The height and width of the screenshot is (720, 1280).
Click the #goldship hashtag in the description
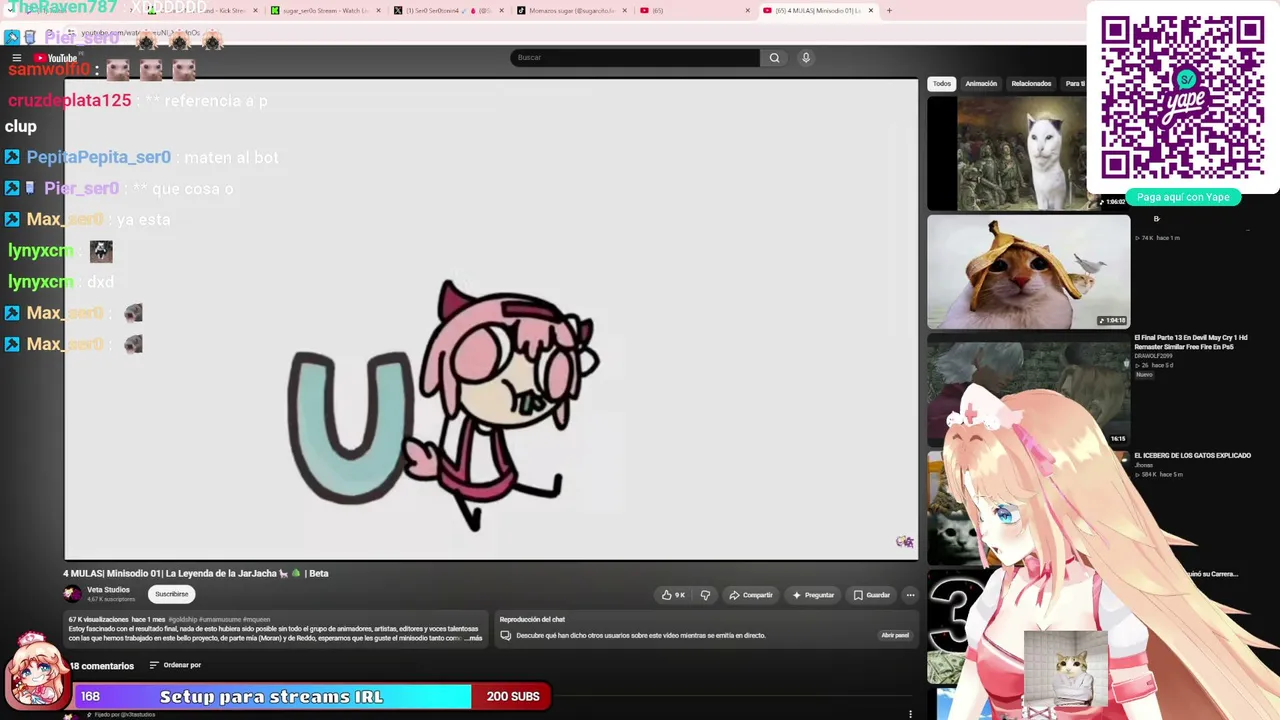click(185, 620)
